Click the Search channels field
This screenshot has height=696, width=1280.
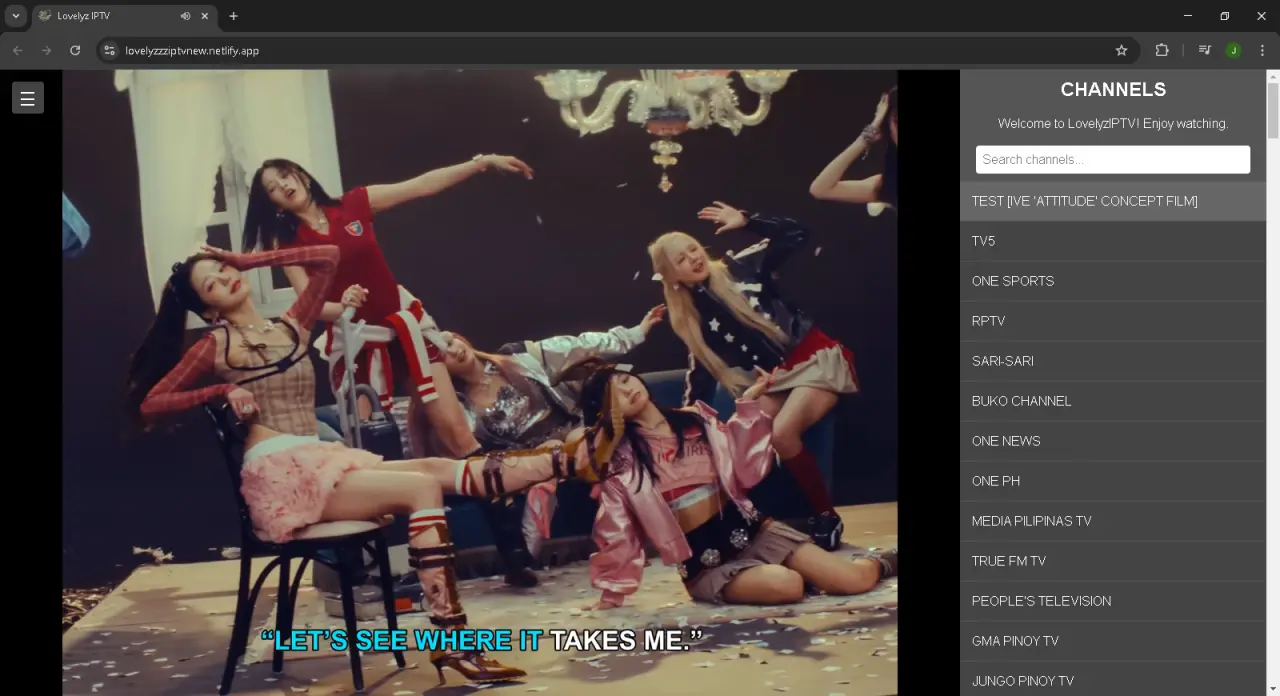[1113, 159]
